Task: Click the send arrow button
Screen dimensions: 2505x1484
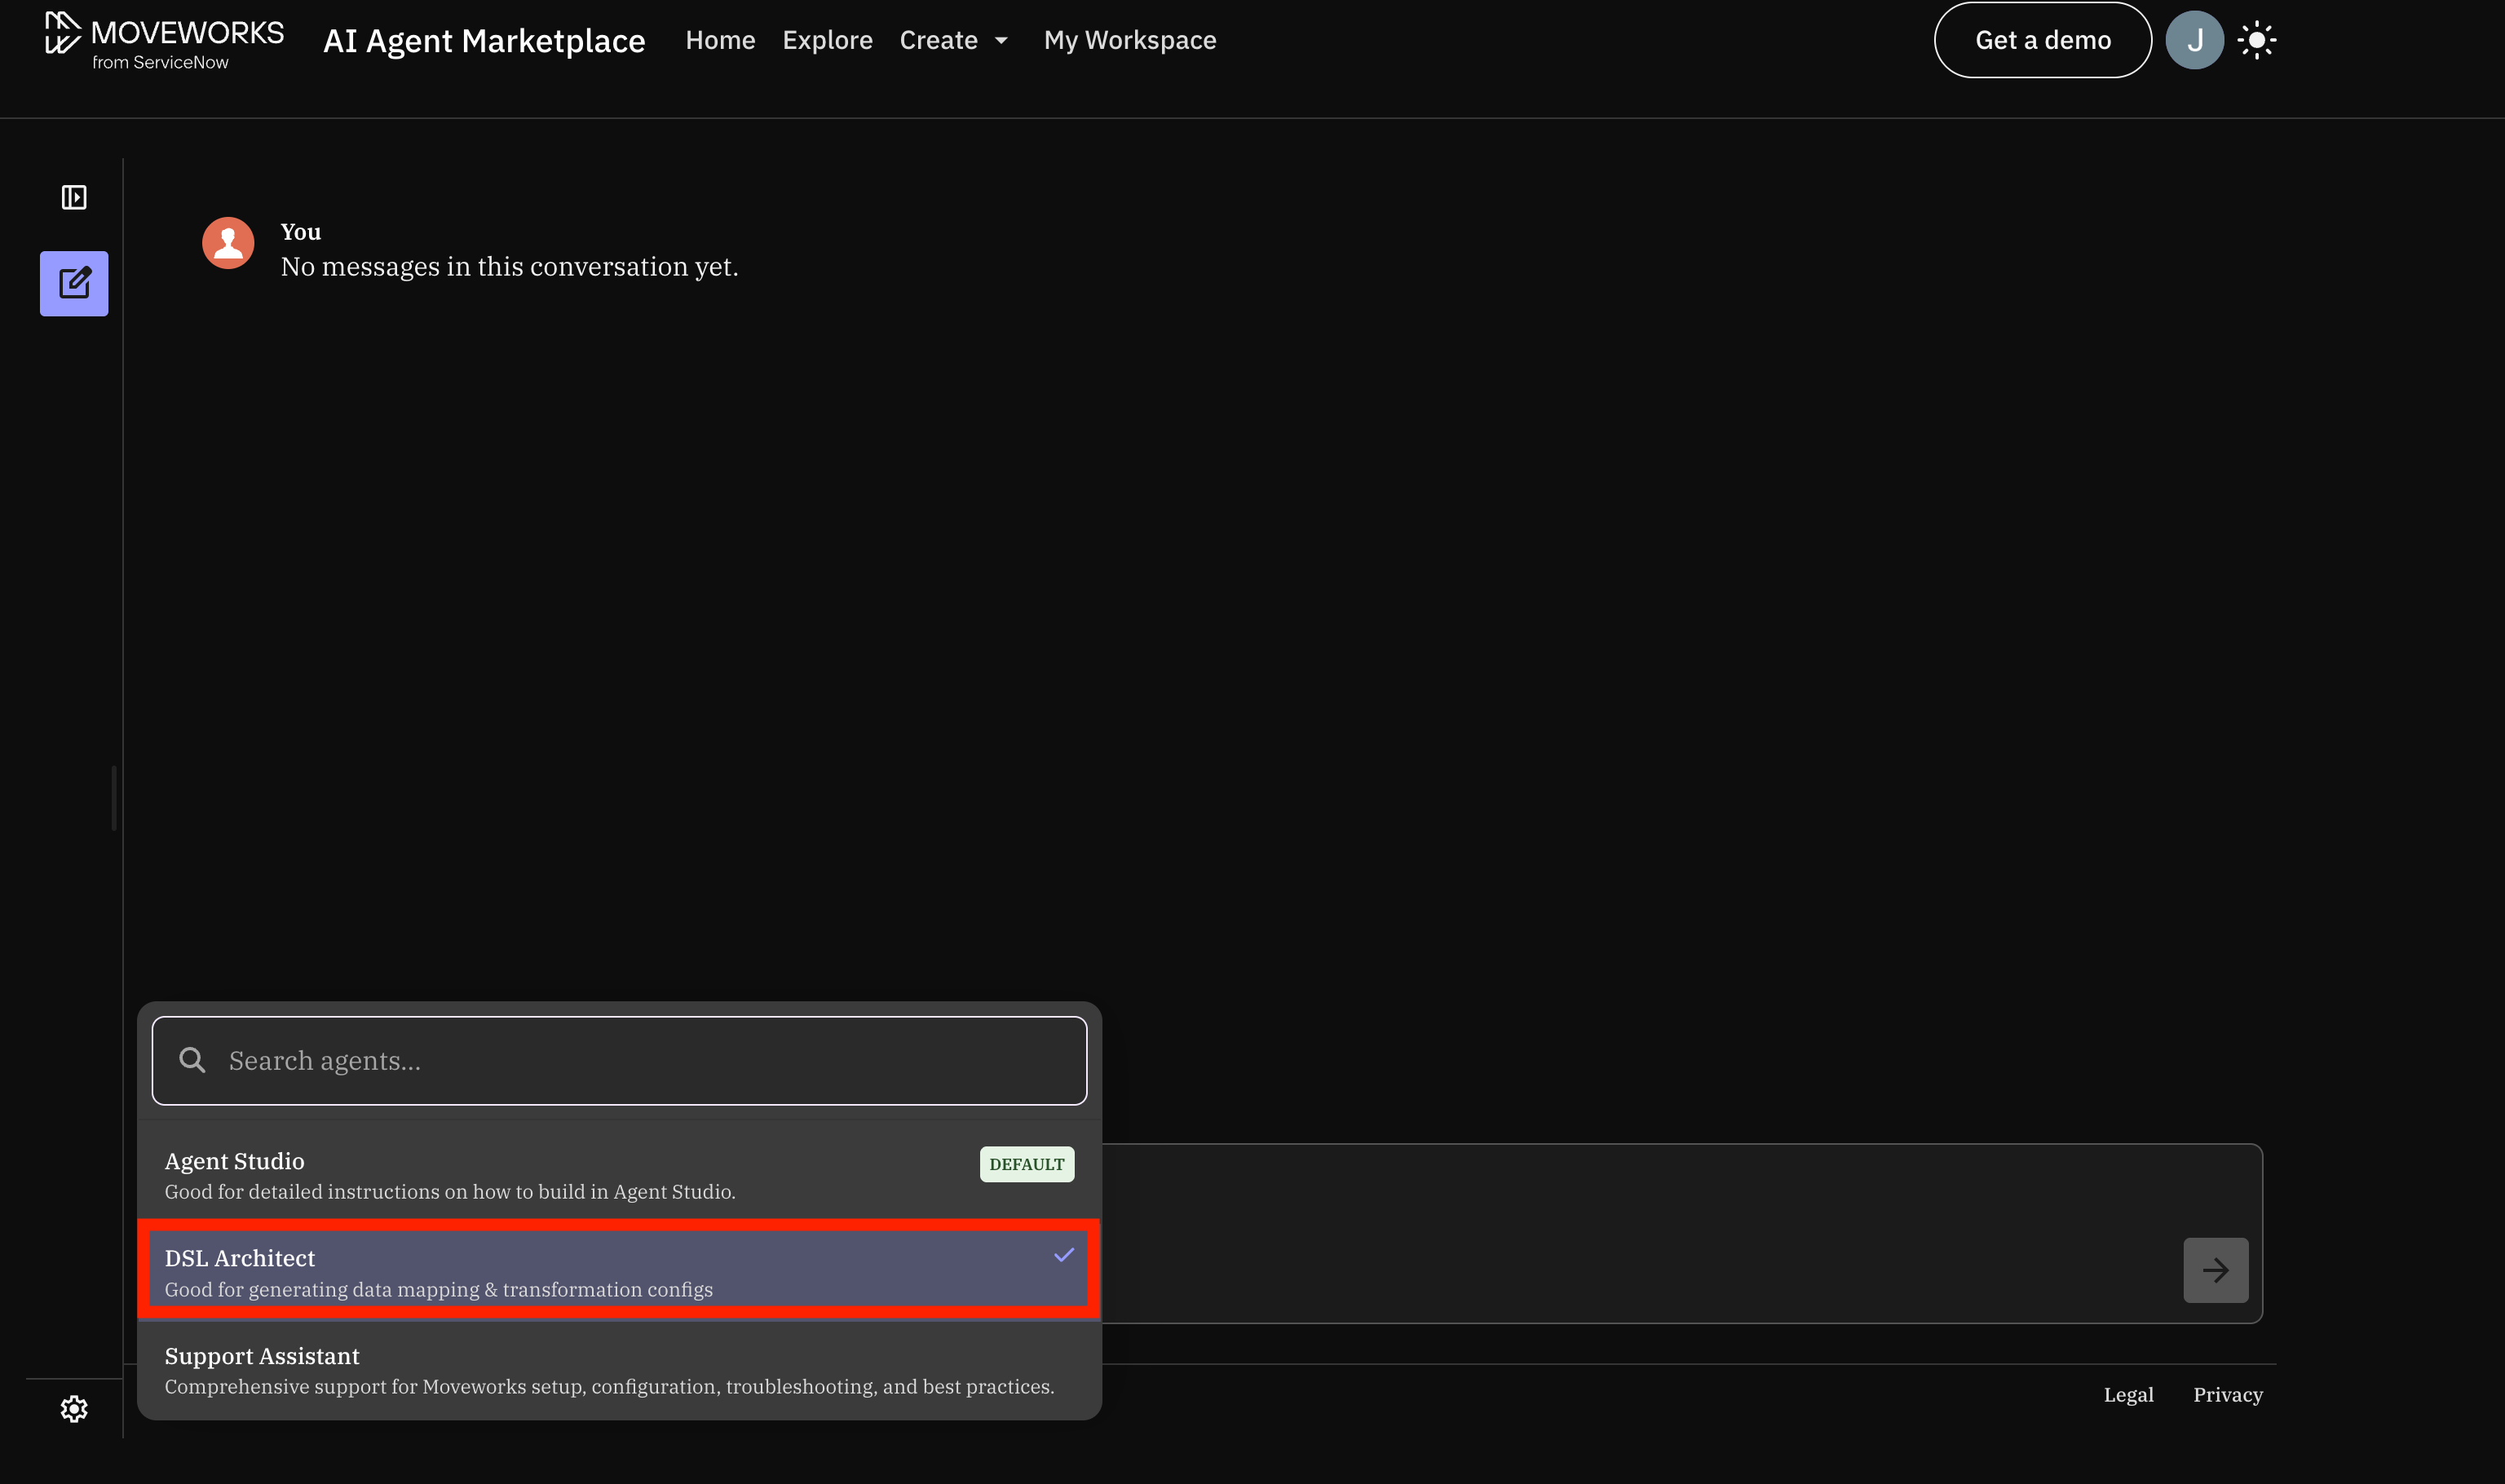Action: tap(2215, 1270)
